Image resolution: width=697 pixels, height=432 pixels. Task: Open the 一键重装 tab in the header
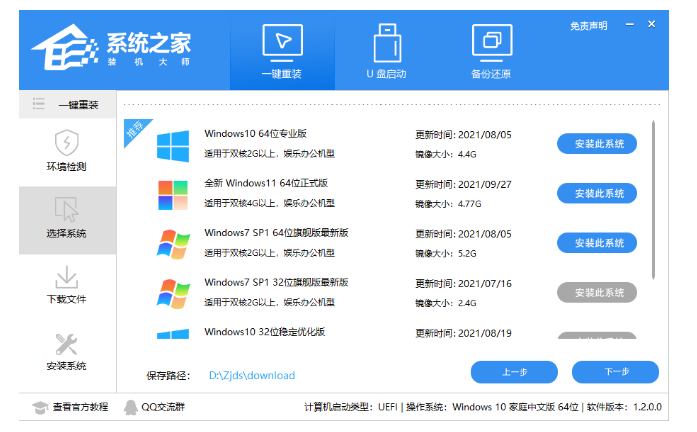click(x=282, y=51)
